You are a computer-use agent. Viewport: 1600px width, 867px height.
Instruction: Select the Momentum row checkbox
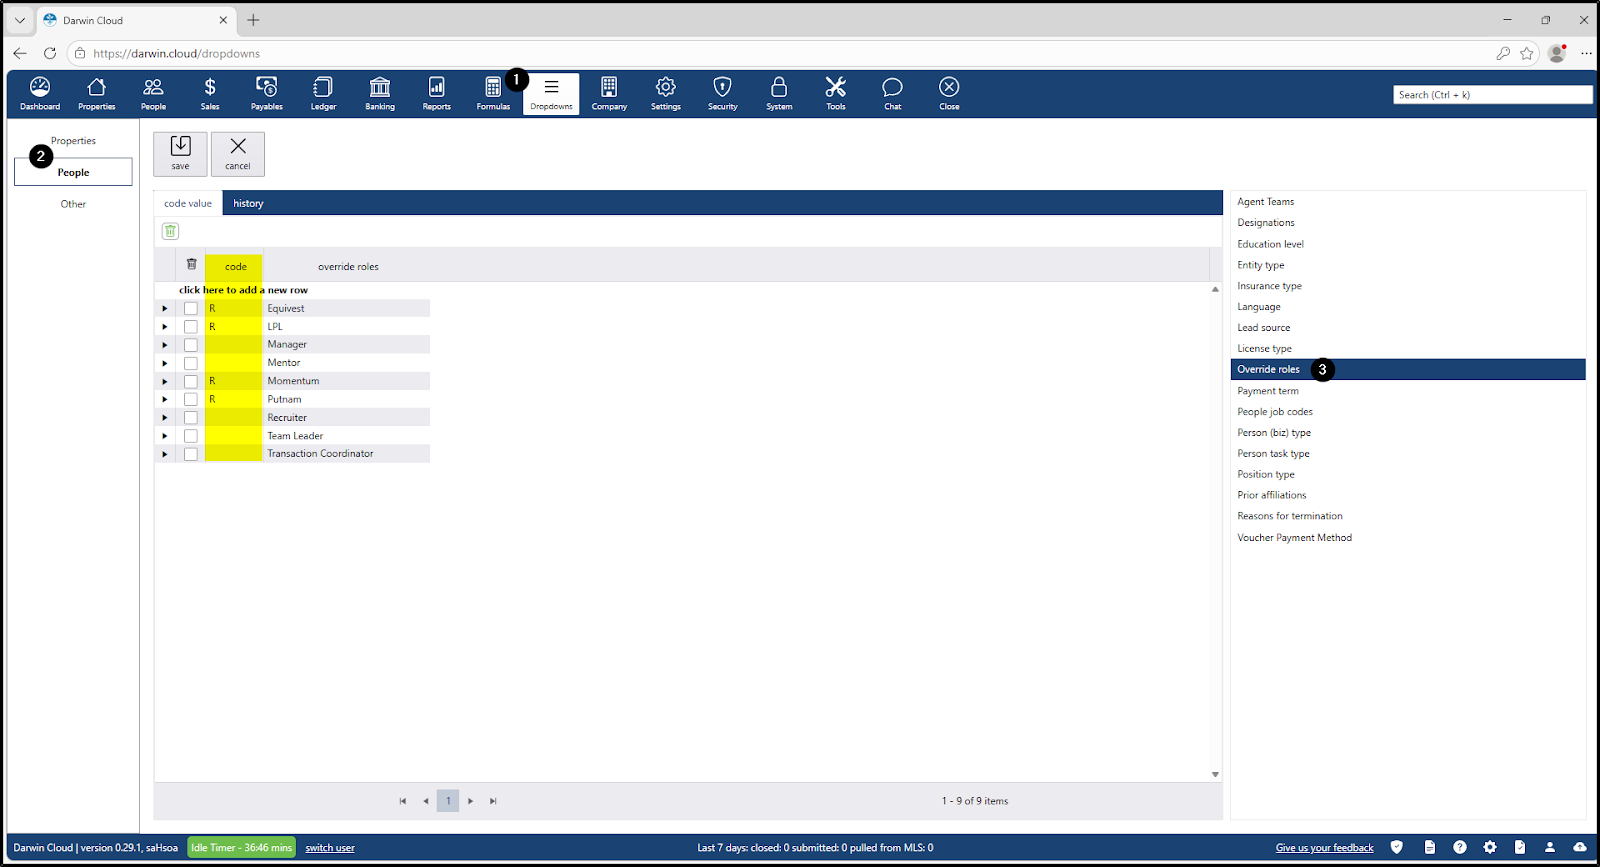pos(191,381)
